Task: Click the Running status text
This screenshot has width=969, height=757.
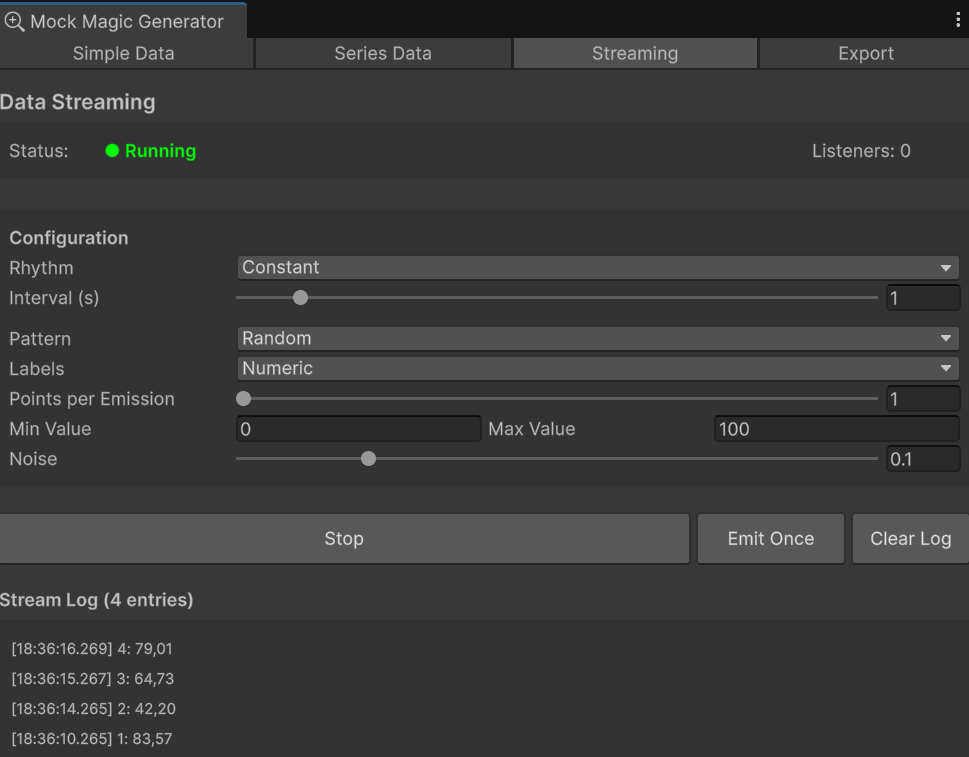Action: coord(161,151)
